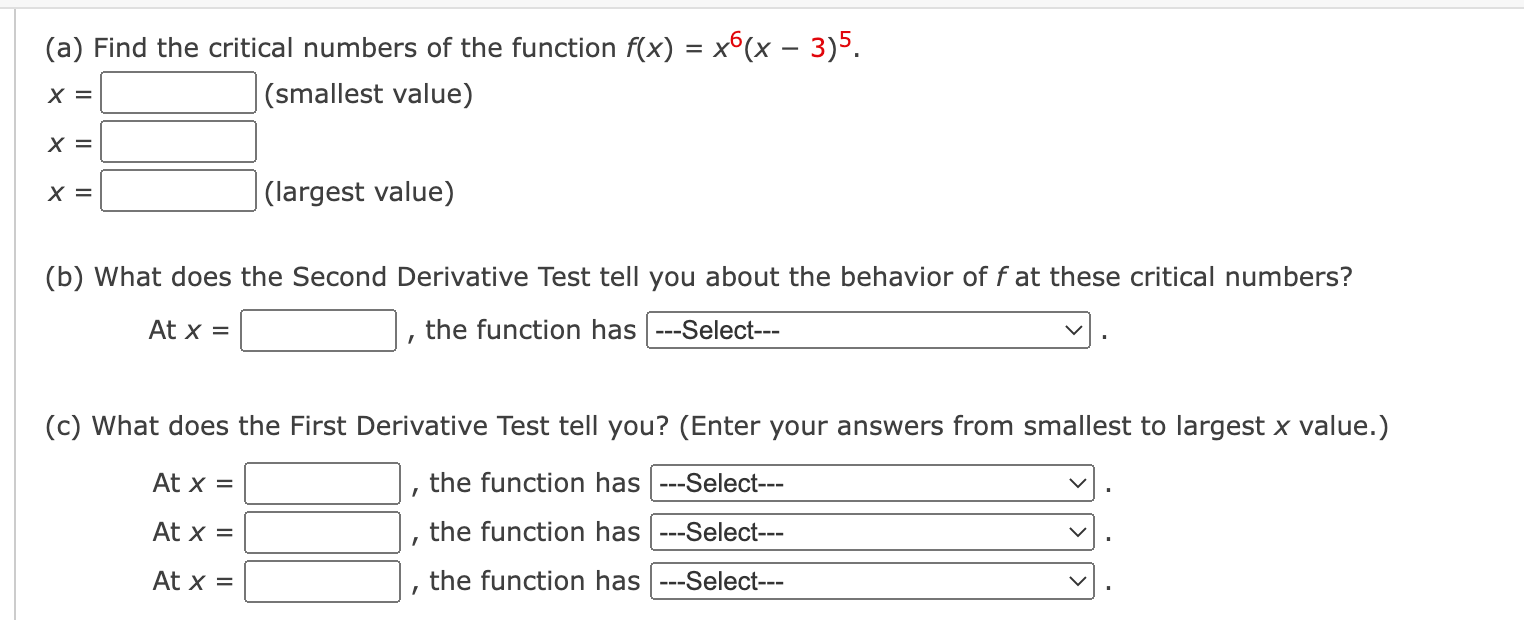
Task: Click the largest value critical number field
Action: tap(179, 191)
